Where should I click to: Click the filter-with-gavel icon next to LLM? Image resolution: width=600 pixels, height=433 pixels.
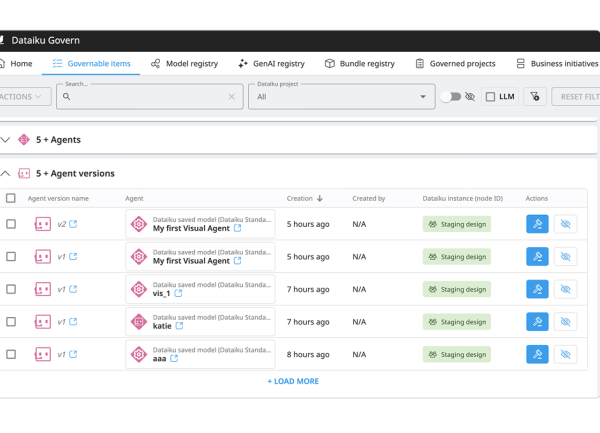tap(535, 97)
